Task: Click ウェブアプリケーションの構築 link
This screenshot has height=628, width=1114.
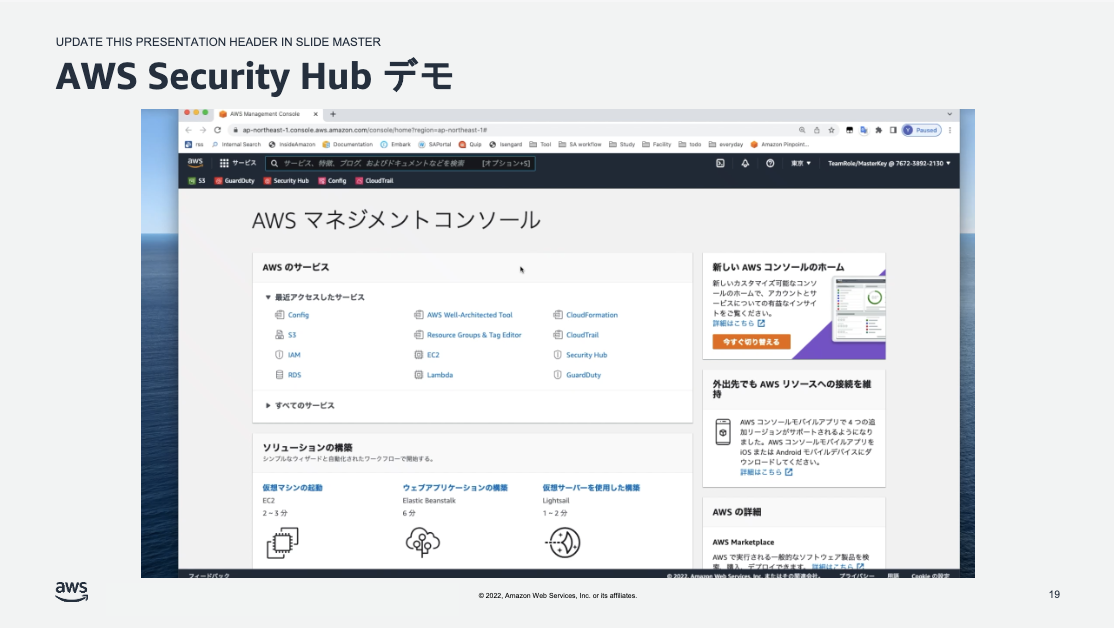Action: [x=455, y=487]
